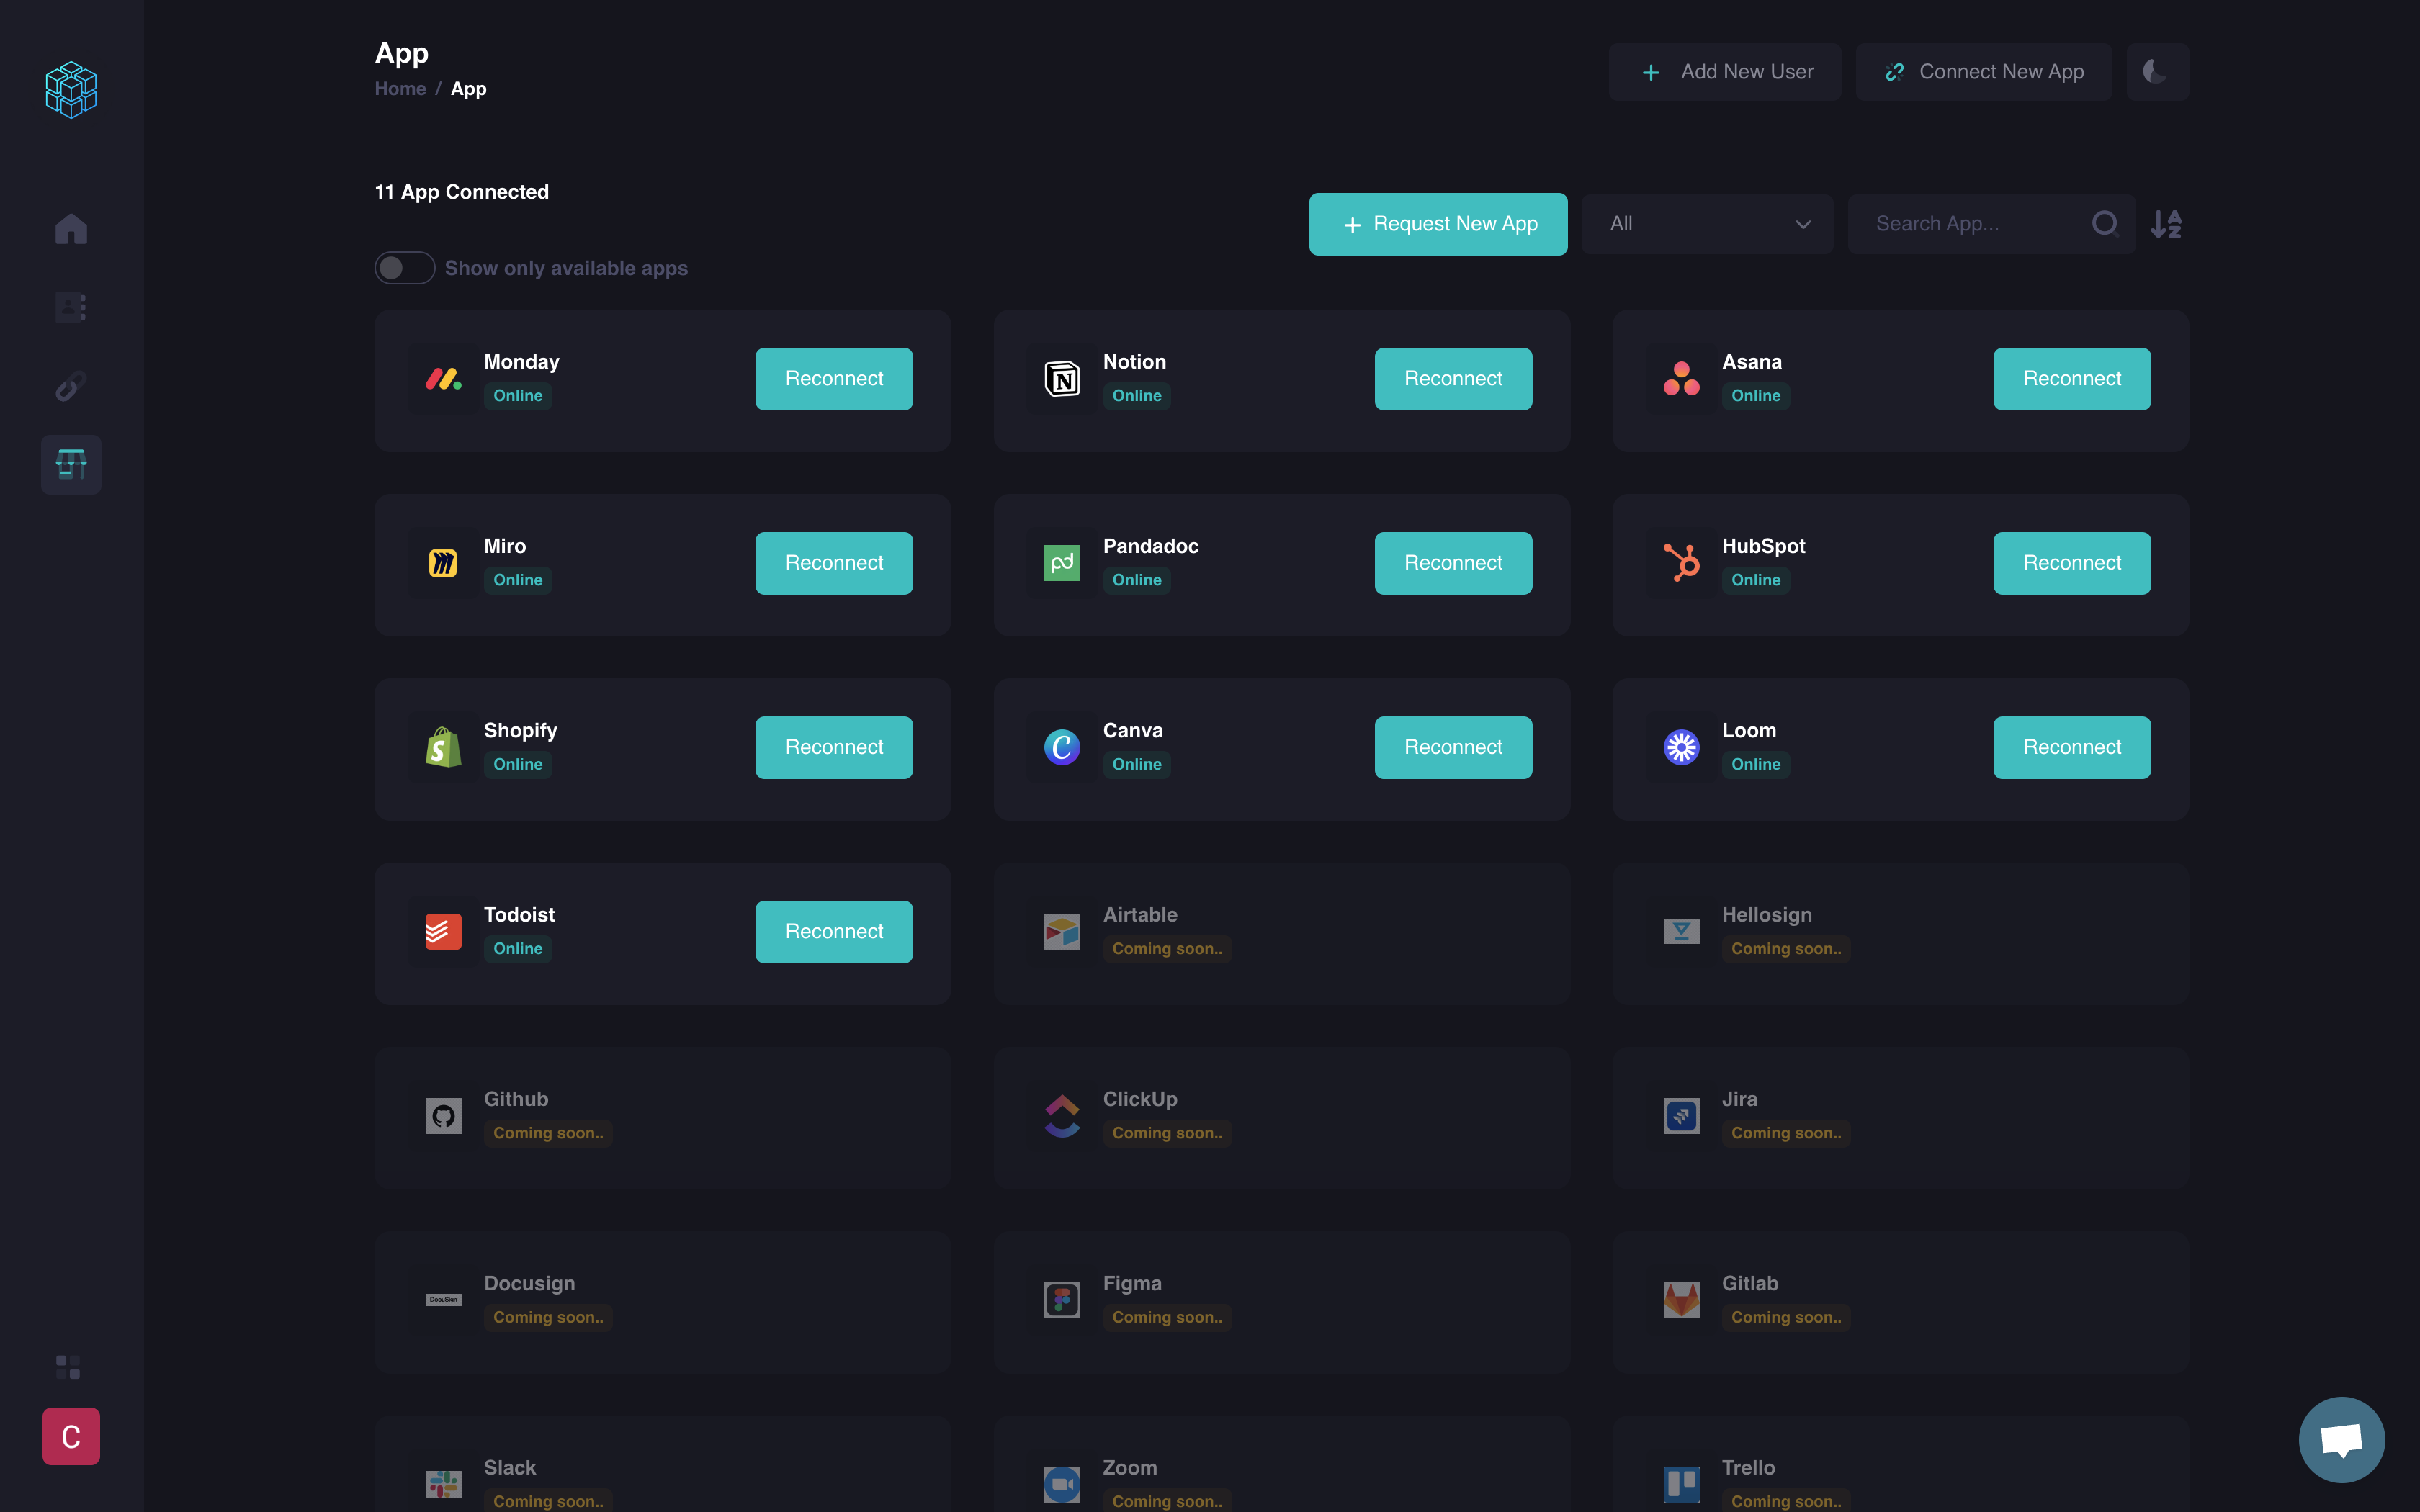Click the Monday app logo

pos(443,379)
